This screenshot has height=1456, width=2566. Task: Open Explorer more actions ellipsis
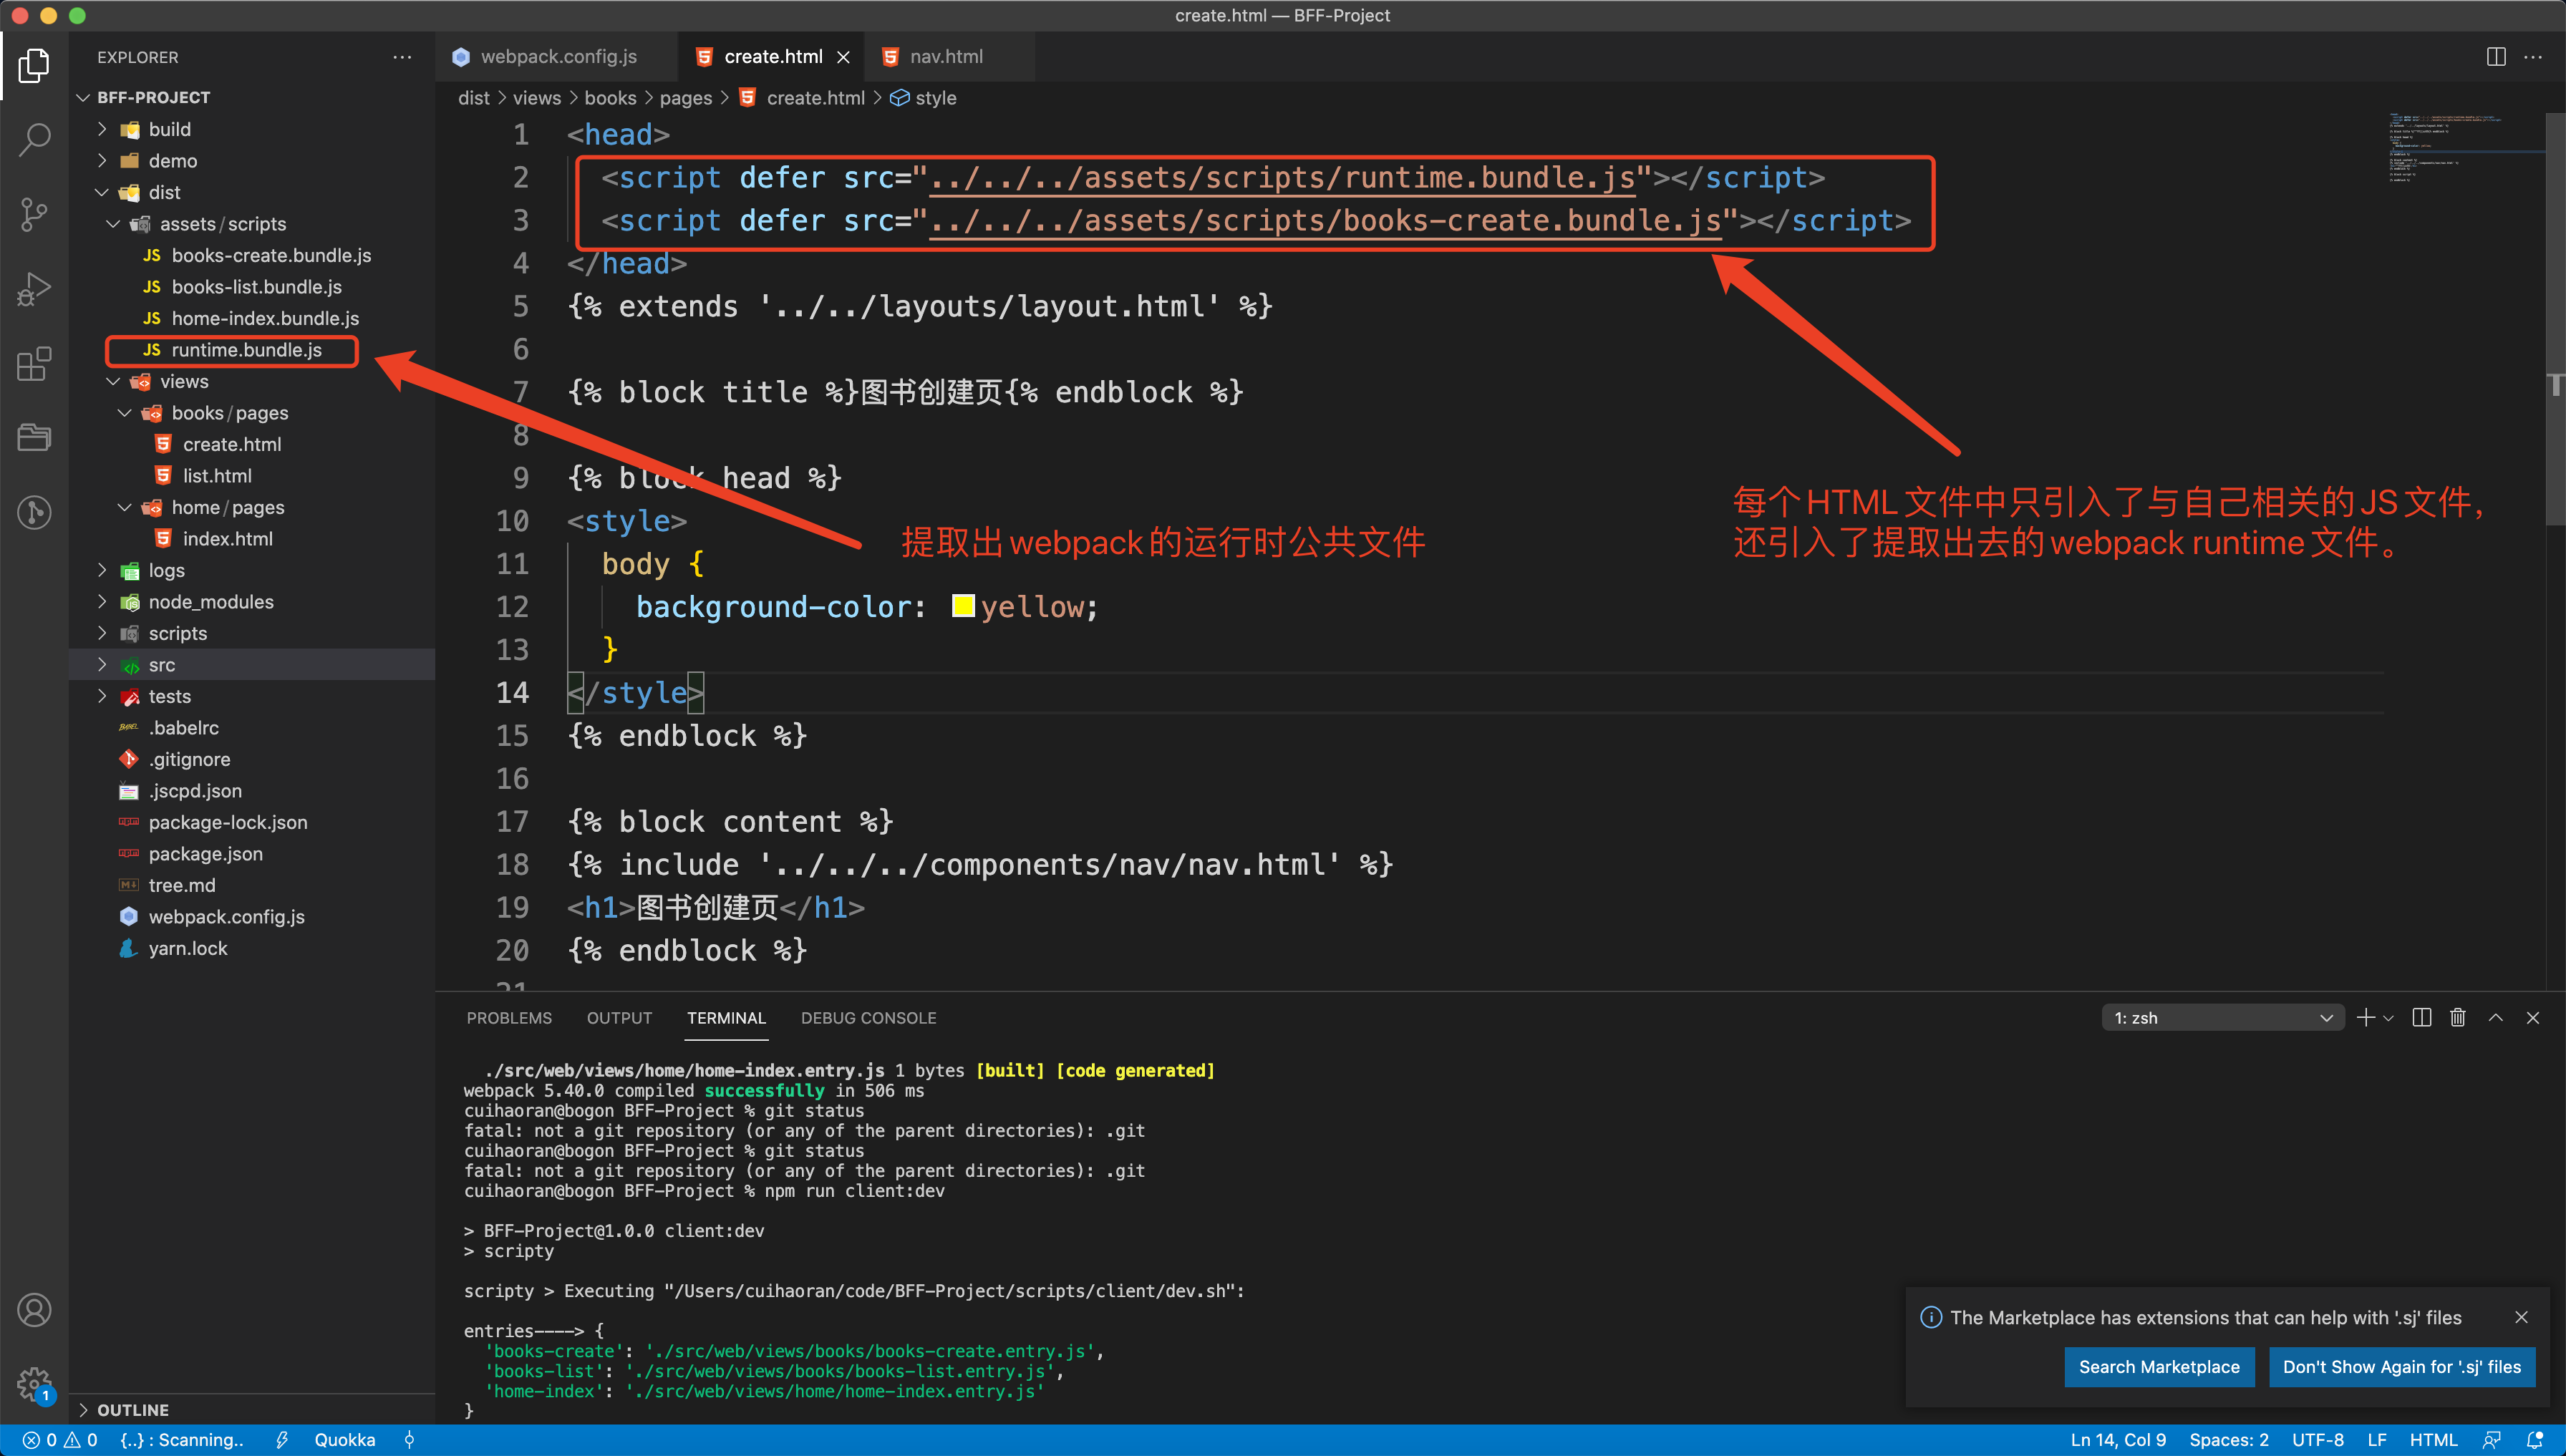[402, 57]
